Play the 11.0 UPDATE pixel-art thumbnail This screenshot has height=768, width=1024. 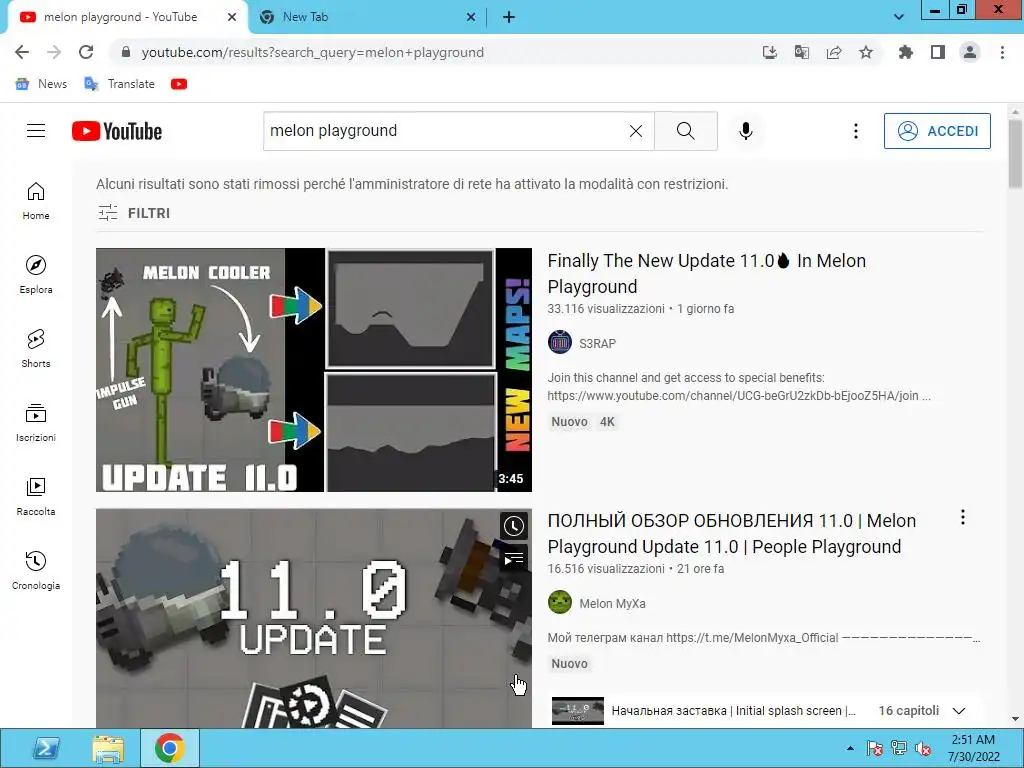click(313, 618)
